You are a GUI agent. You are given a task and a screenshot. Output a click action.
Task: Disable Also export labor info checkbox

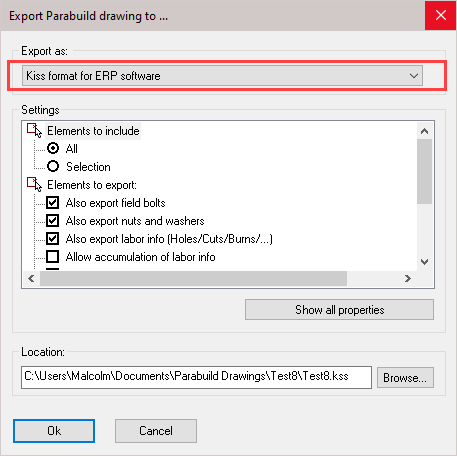pyautogui.click(x=53, y=239)
